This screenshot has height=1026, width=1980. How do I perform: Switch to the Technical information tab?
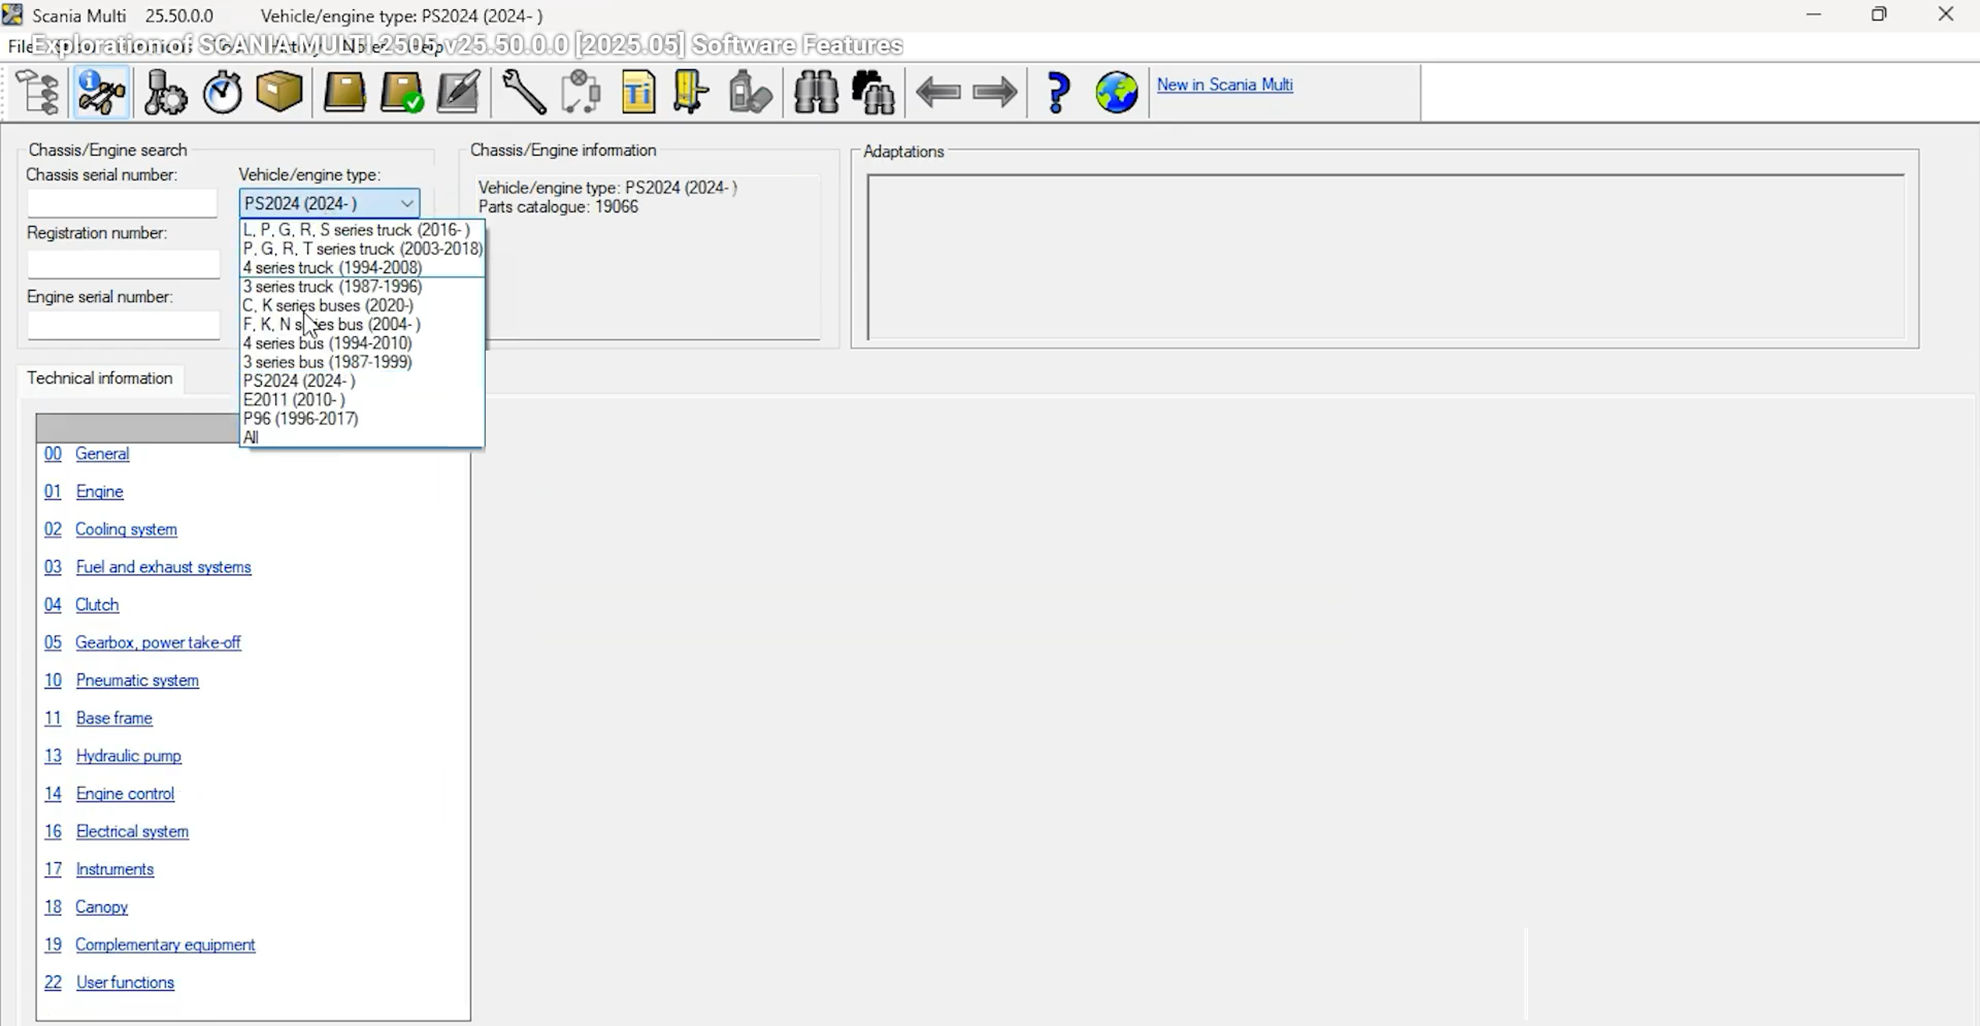(x=100, y=378)
